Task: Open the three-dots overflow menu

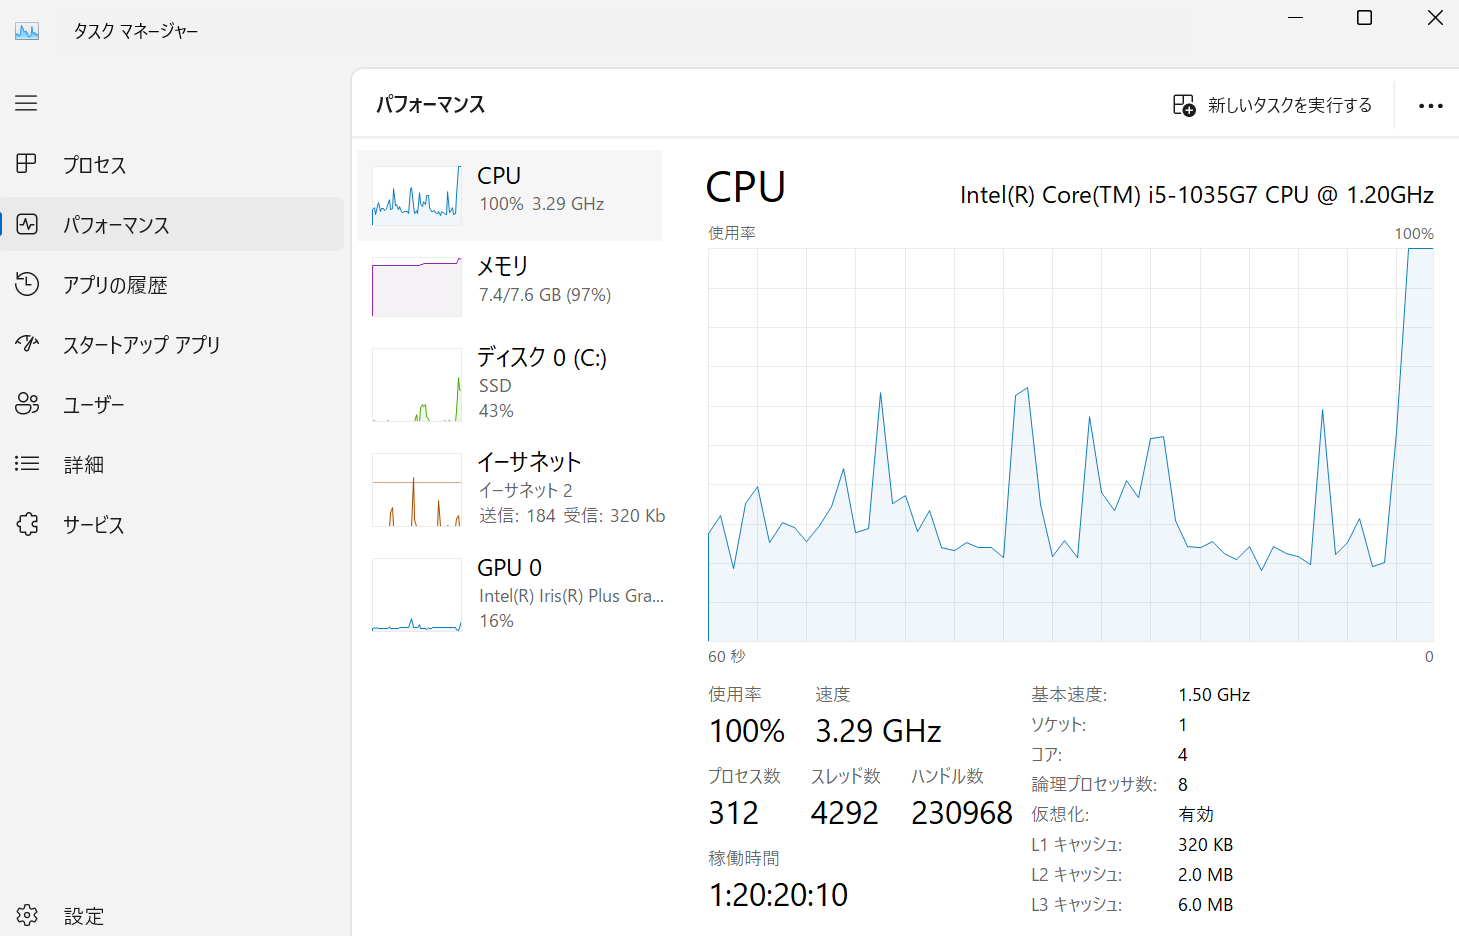Action: 1431,105
